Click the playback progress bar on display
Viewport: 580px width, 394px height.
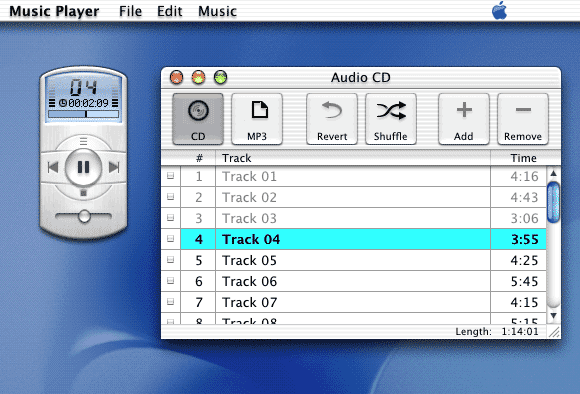pos(83,114)
